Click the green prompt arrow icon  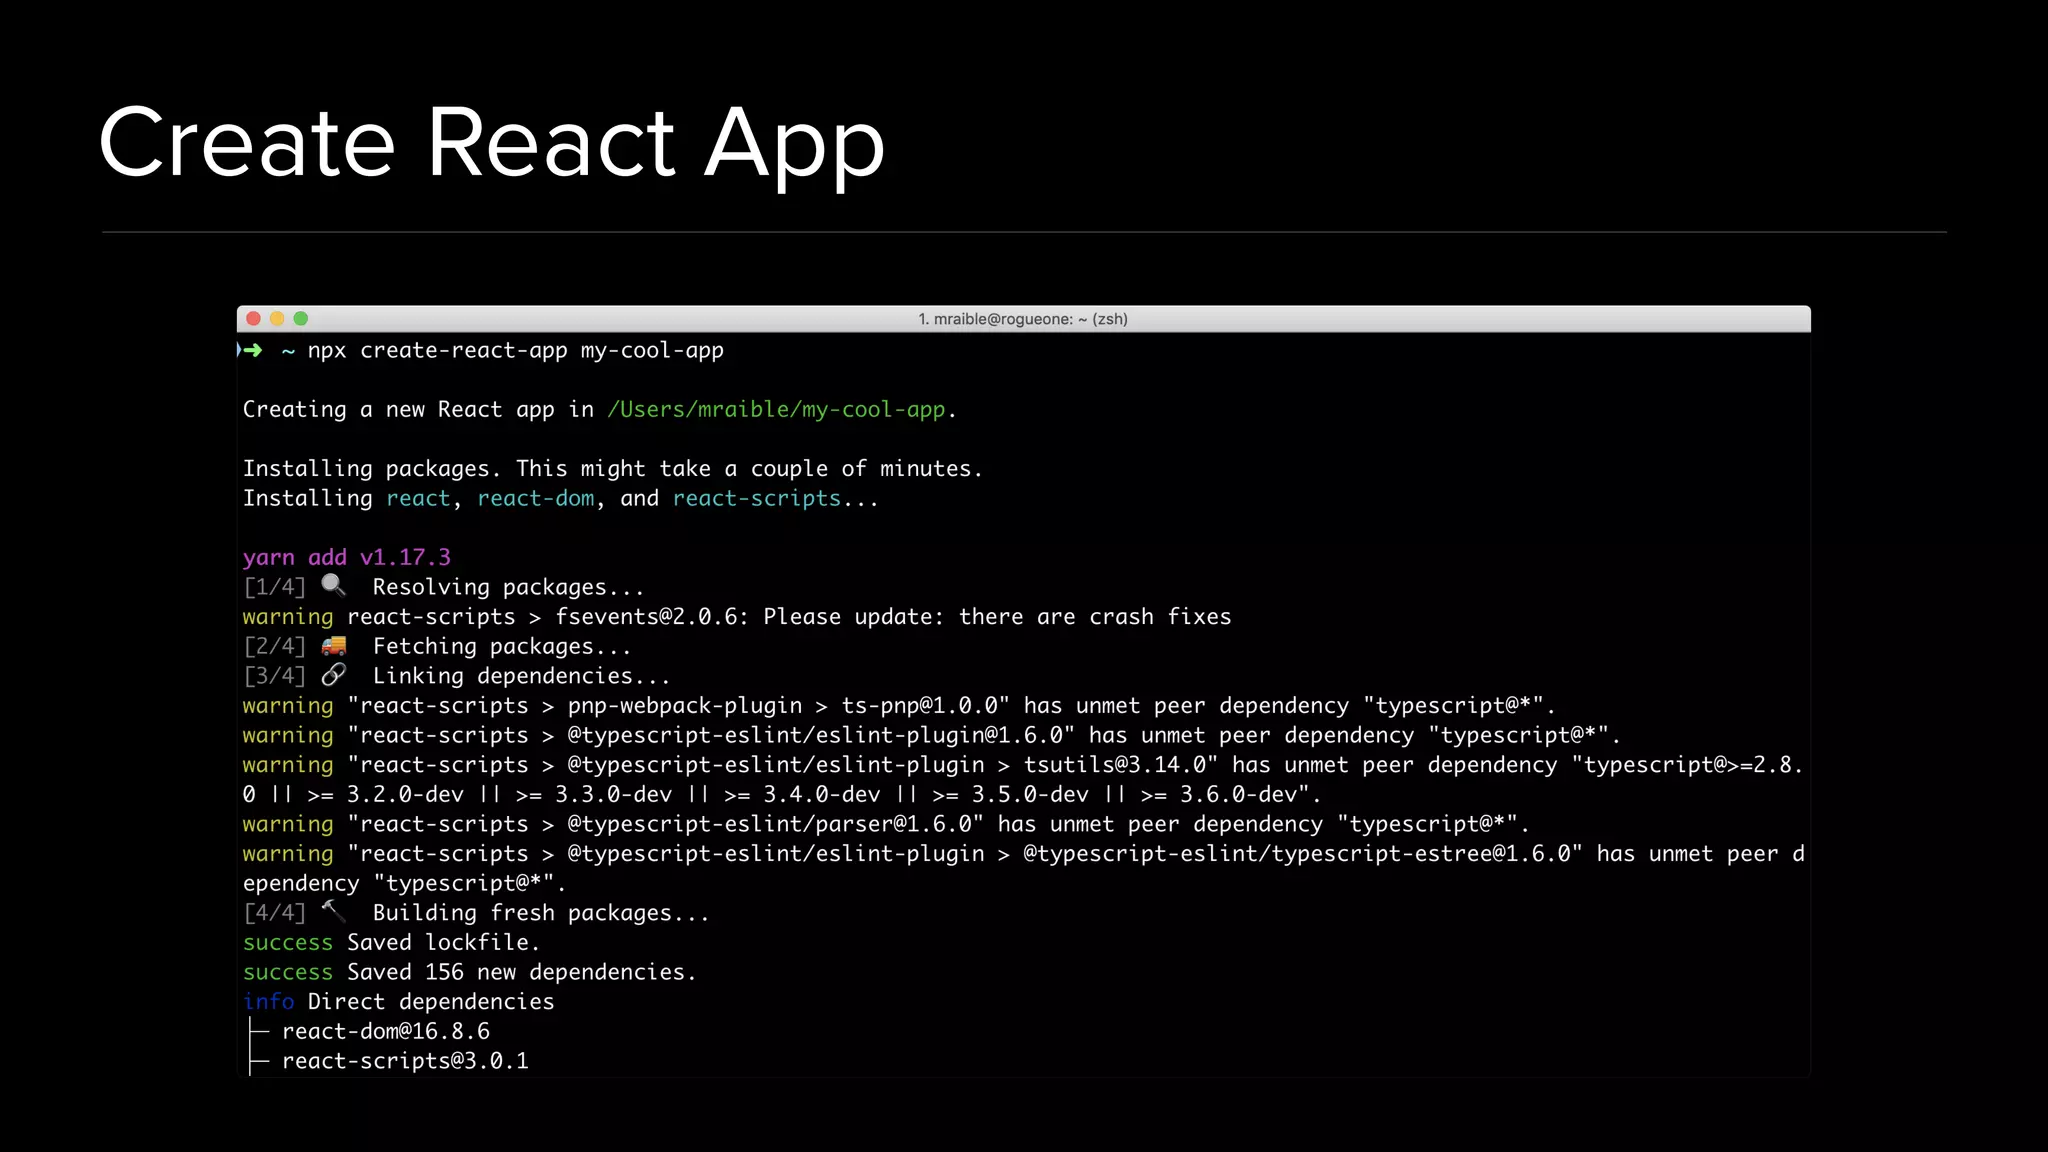(x=251, y=350)
